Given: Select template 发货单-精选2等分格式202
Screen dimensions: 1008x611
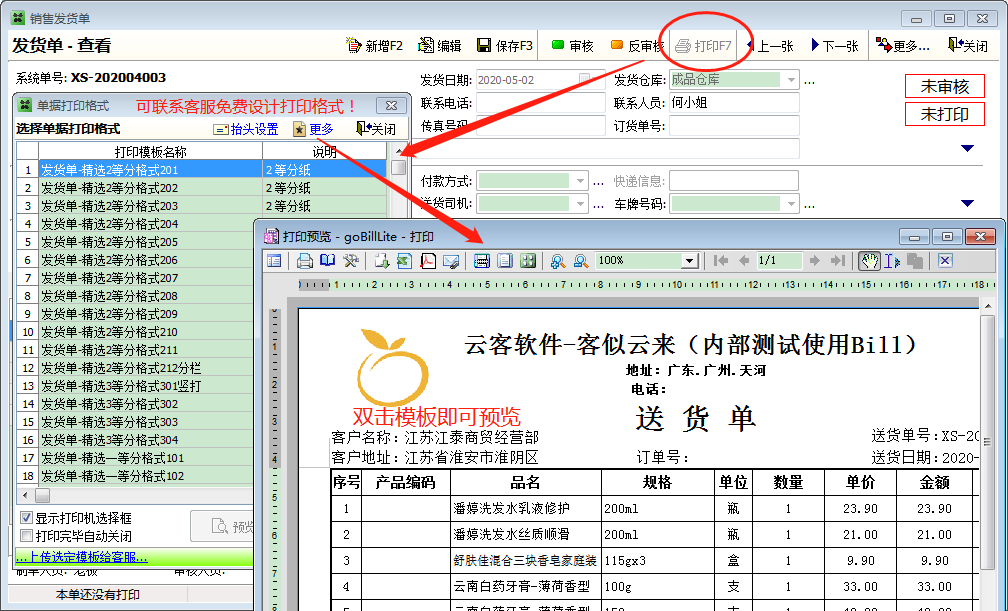Looking at the screenshot, I should click(x=201, y=188).
